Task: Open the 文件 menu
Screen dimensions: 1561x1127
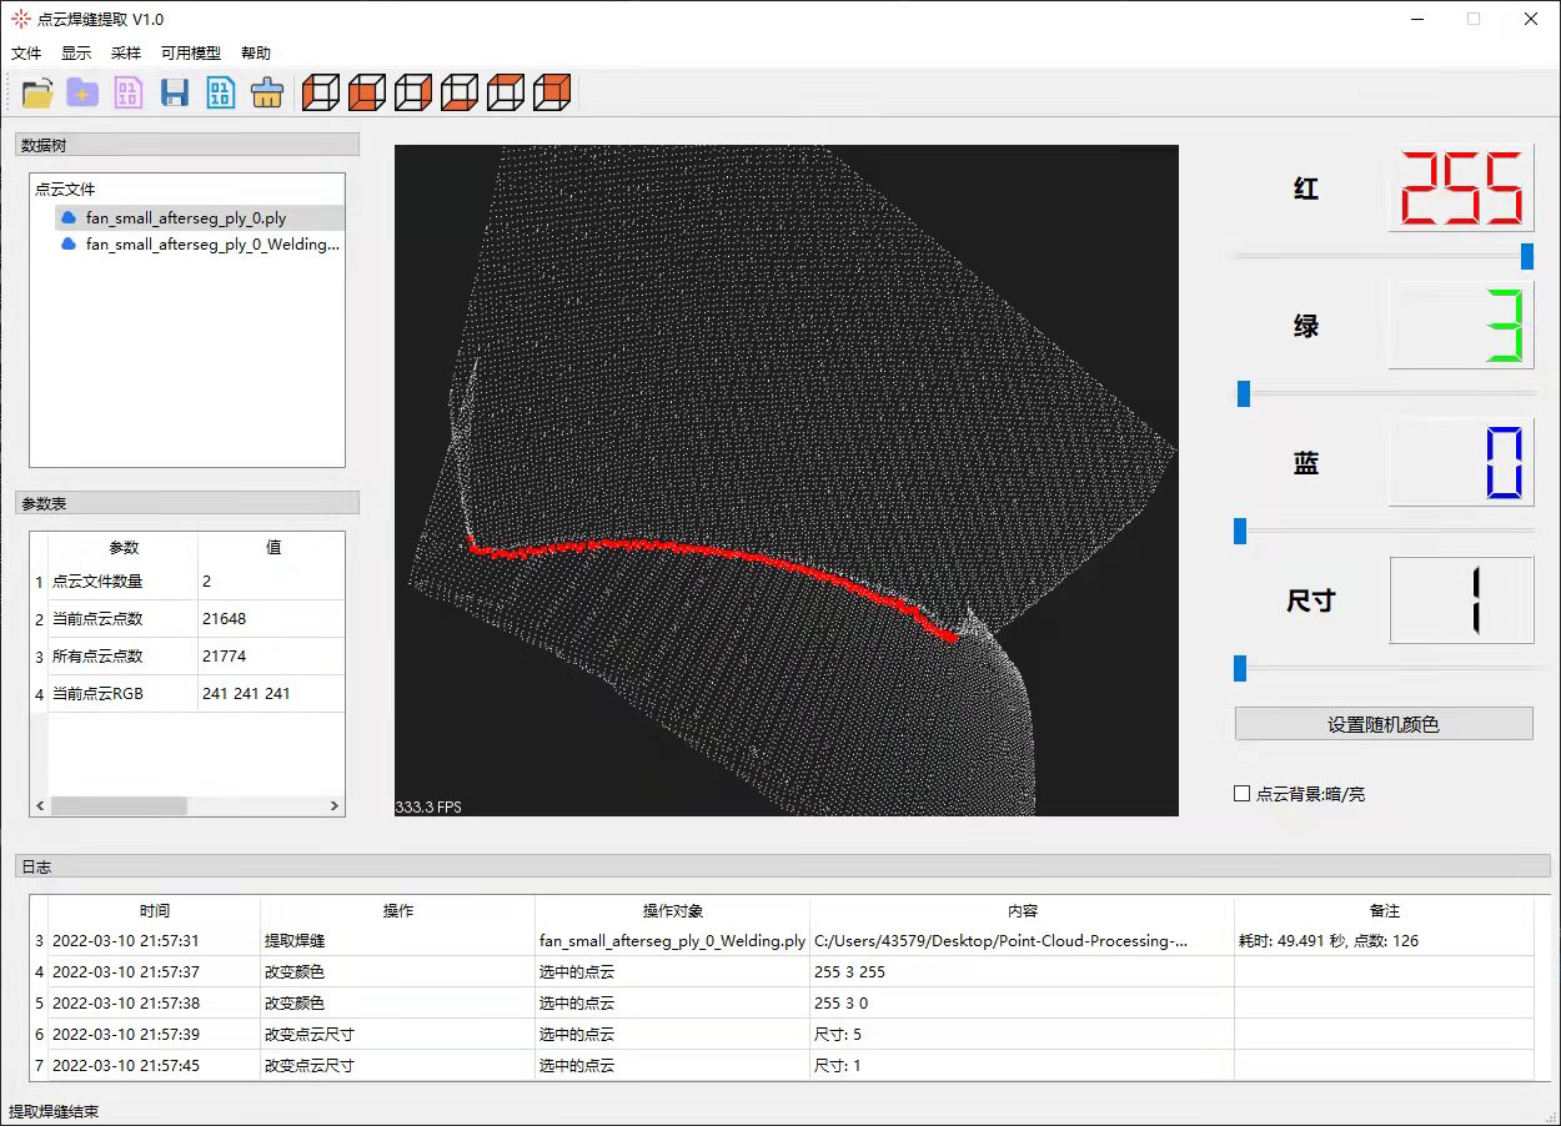Action: pos(26,53)
